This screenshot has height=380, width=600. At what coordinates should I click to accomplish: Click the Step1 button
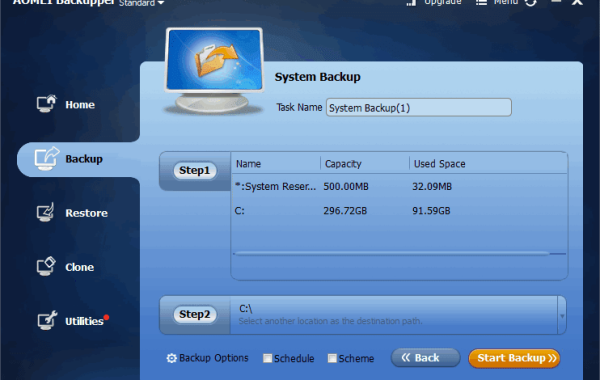click(194, 170)
